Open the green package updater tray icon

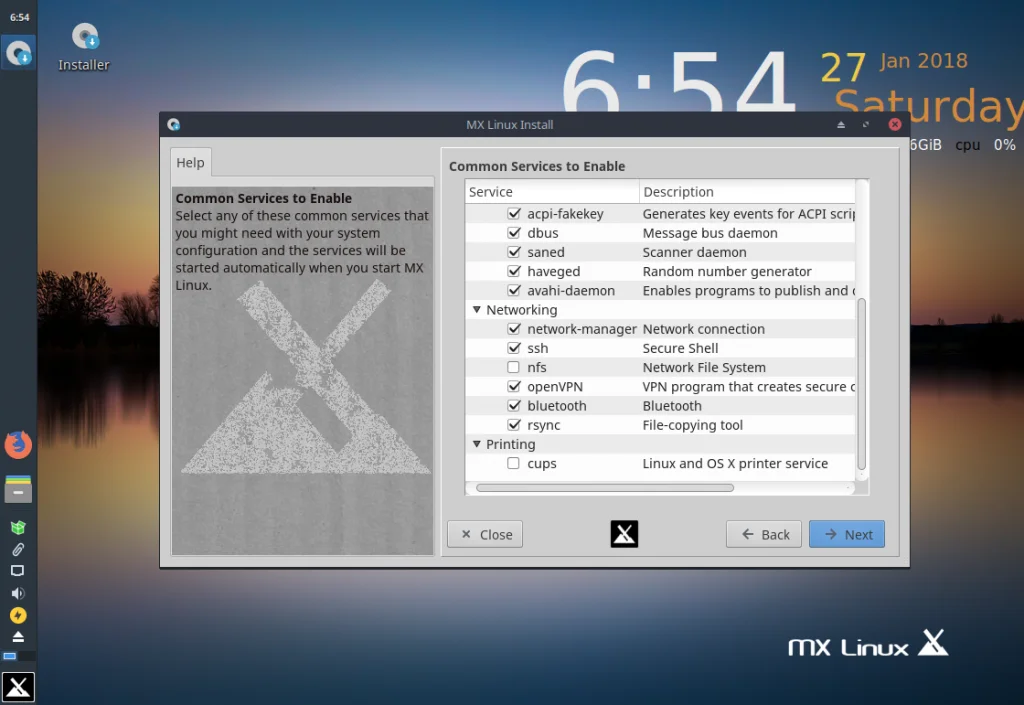(18, 527)
